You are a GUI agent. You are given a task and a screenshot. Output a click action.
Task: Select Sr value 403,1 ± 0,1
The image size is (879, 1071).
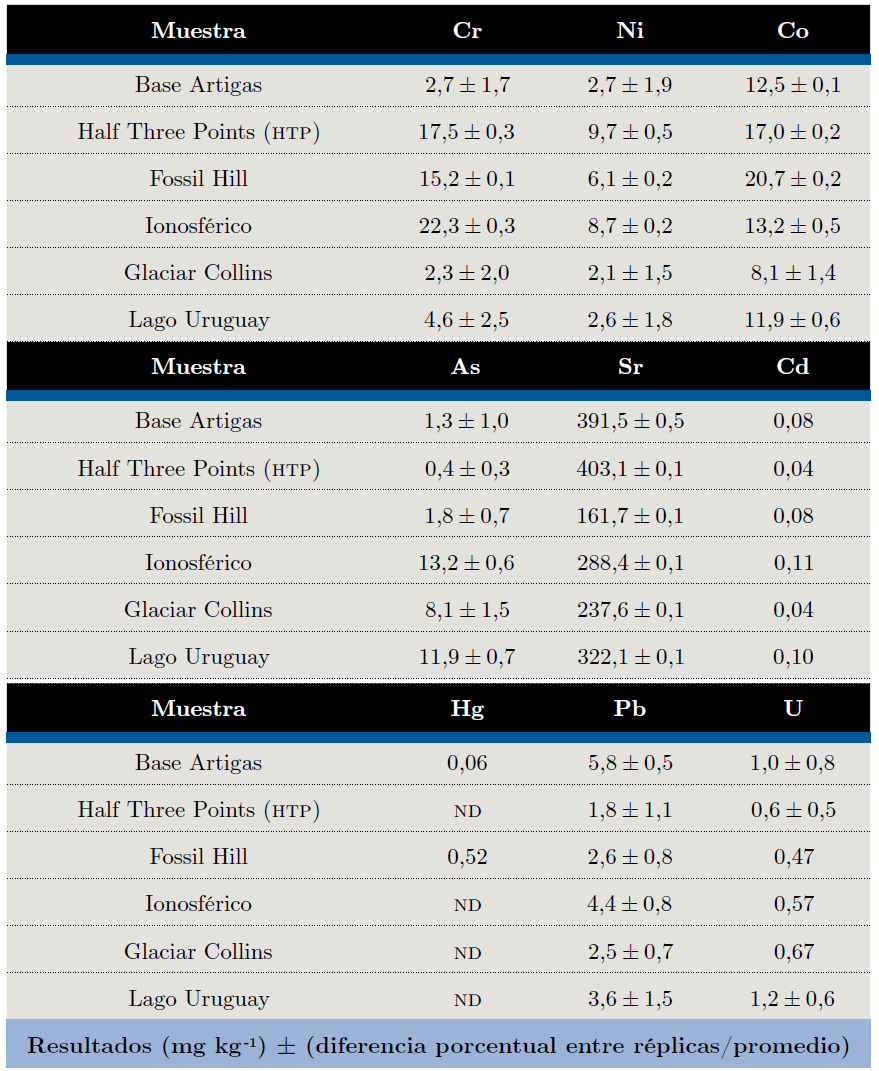[630, 468]
